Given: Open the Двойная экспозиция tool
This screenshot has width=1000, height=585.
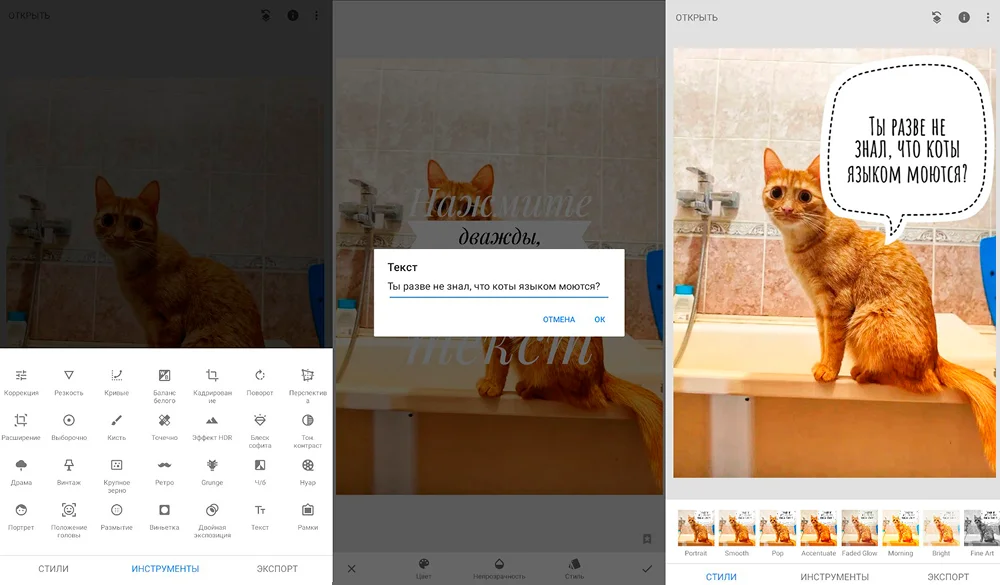Looking at the screenshot, I should (x=212, y=510).
